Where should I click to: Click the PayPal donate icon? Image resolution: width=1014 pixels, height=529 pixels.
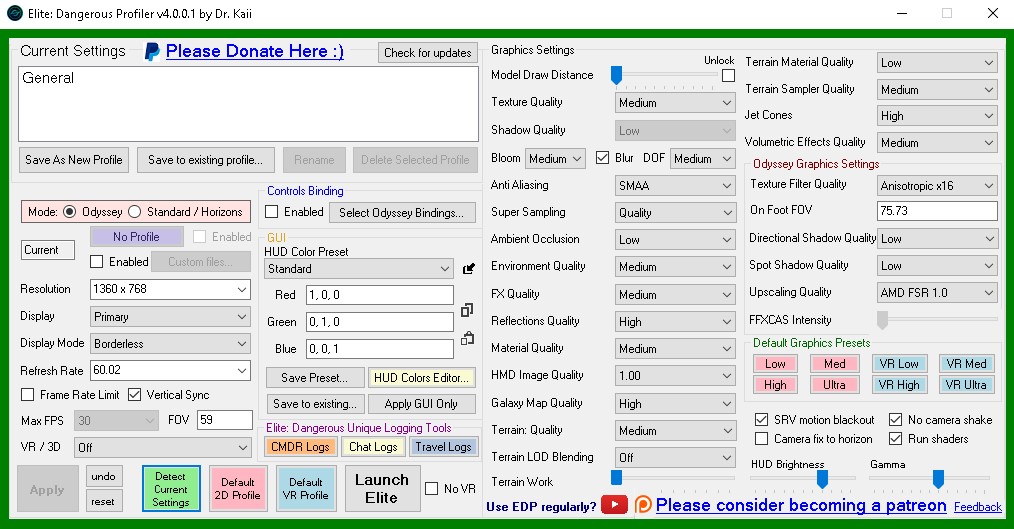click(x=152, y=52)
